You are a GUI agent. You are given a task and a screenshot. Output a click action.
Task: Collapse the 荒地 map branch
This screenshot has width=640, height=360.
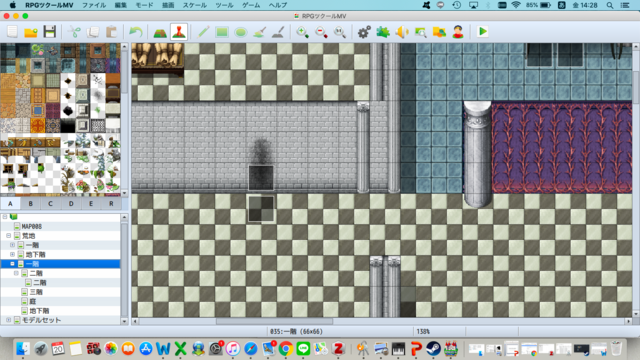coord(9,236)
